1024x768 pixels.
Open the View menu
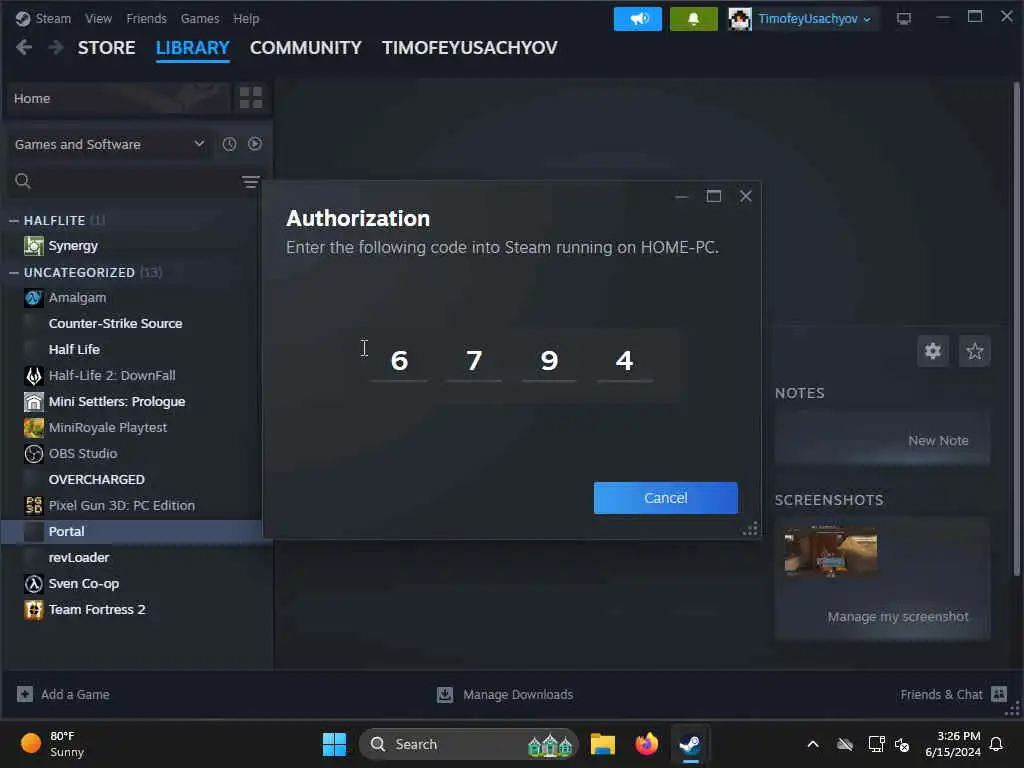(98, 18)
